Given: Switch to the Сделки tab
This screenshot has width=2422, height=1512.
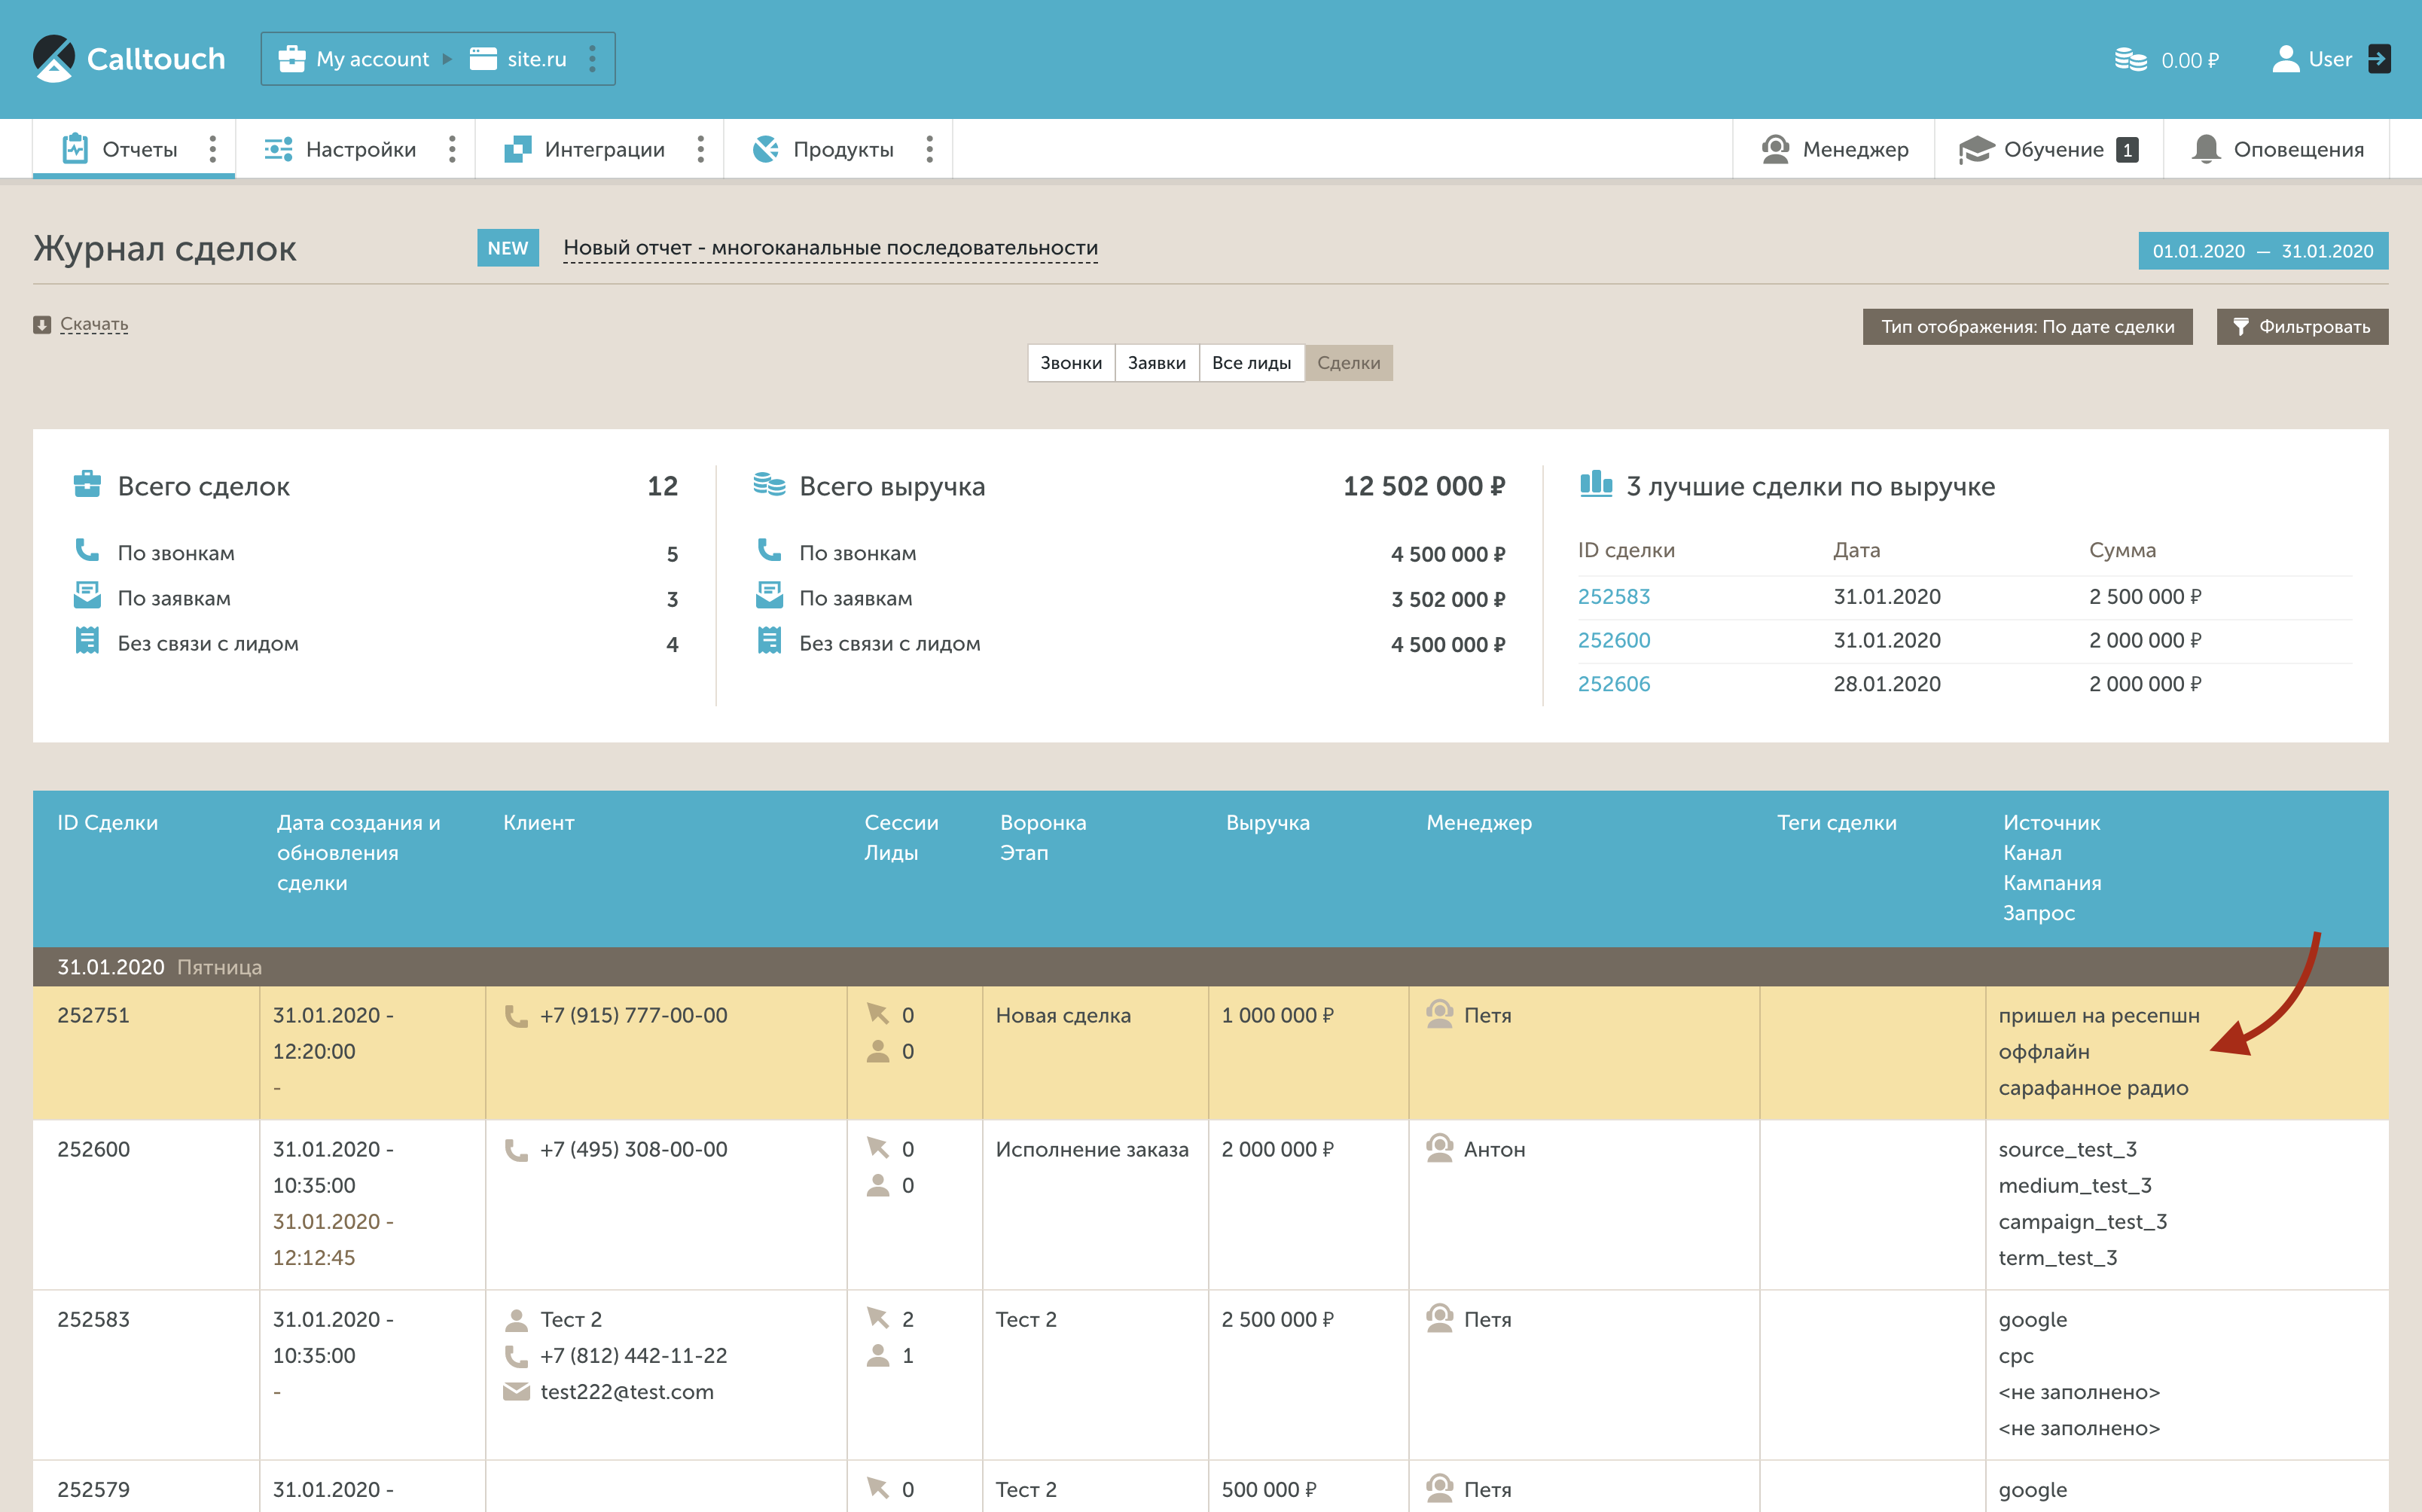Looking at the screenshot, I should (x=1348, y=363).
